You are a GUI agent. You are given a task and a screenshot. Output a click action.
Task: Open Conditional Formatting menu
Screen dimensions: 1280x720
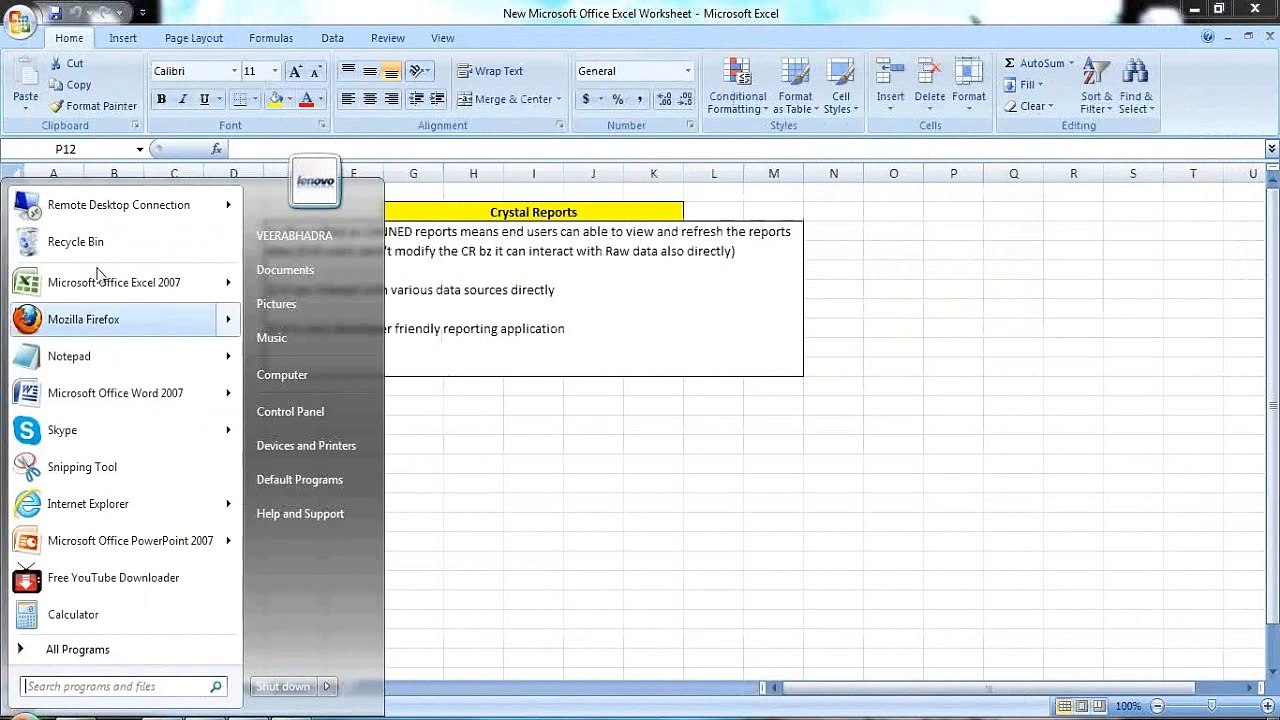tap(737, 86)
